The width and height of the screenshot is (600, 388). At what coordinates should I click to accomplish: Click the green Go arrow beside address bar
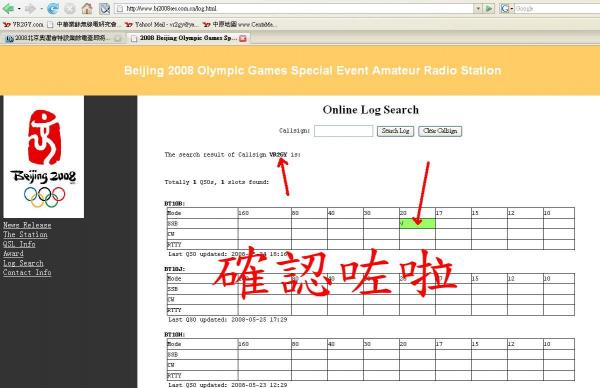pos(489,8)
